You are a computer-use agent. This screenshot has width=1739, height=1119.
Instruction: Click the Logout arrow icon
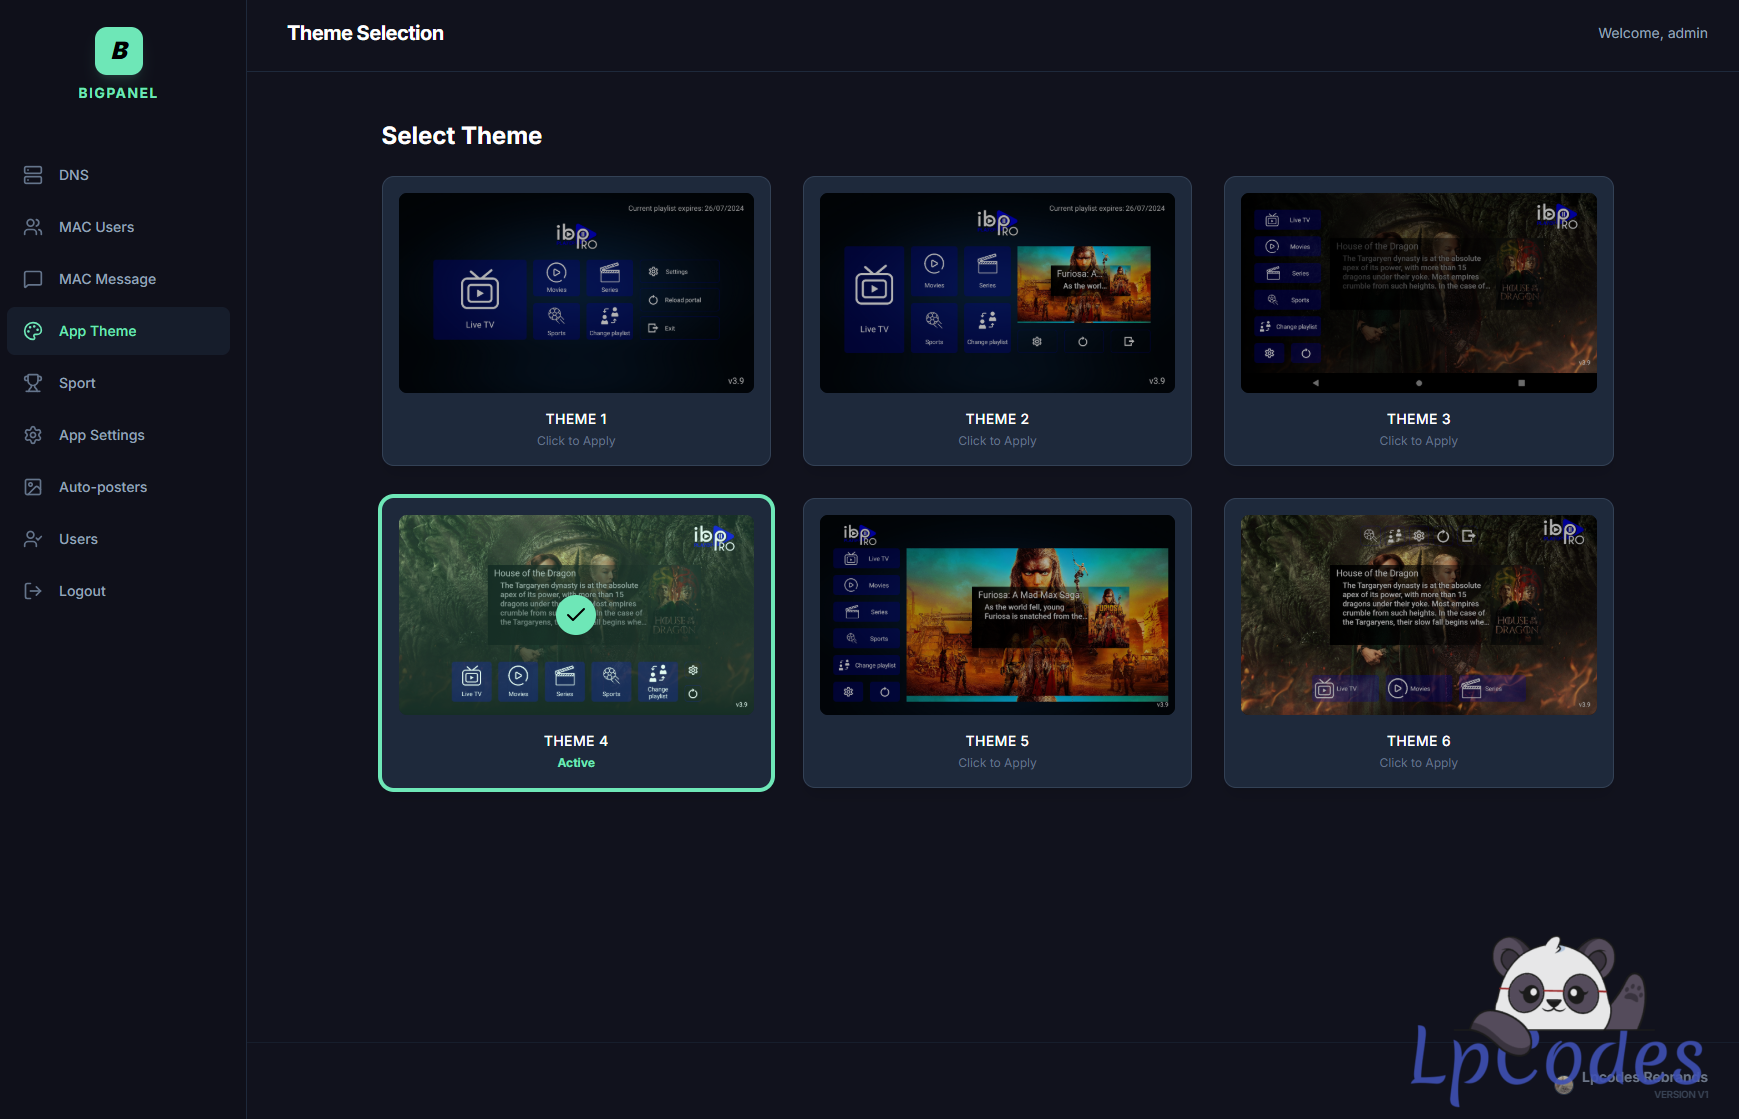point(33,591)
